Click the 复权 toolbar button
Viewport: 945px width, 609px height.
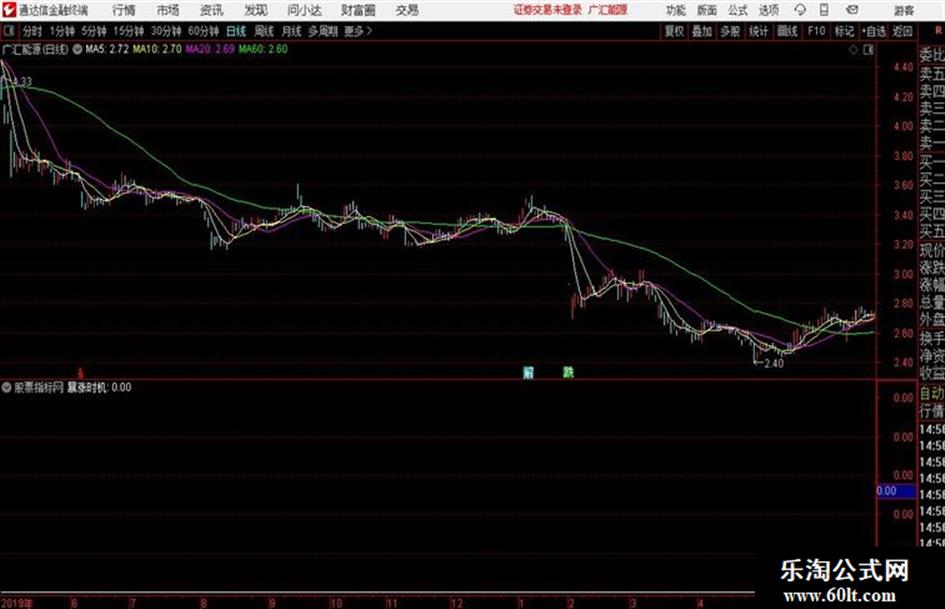pyautogui.click(x=674, y=31)
